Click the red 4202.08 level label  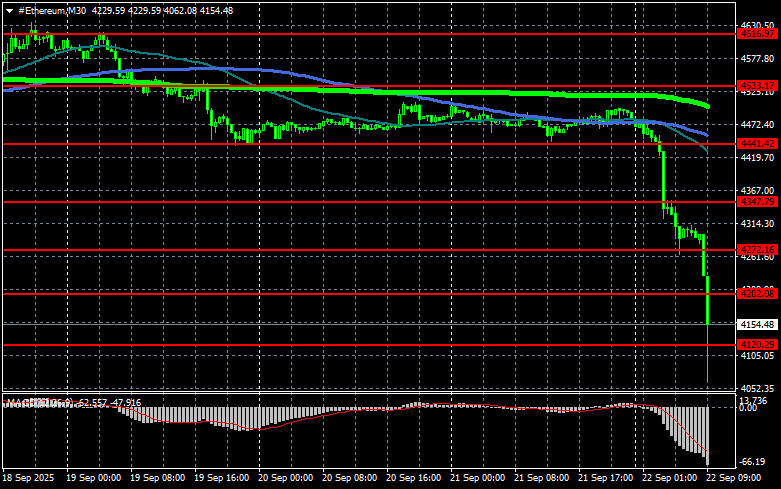pyautogui.click(x=758, y=294)
